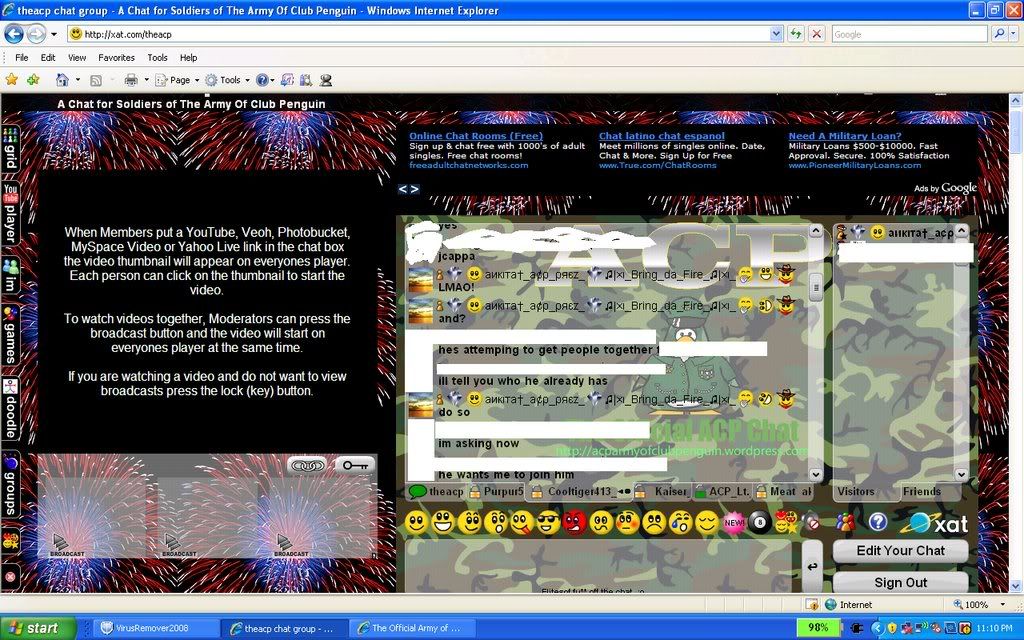
Task: Insert the big grin emoticon
Action: [443, 522]
